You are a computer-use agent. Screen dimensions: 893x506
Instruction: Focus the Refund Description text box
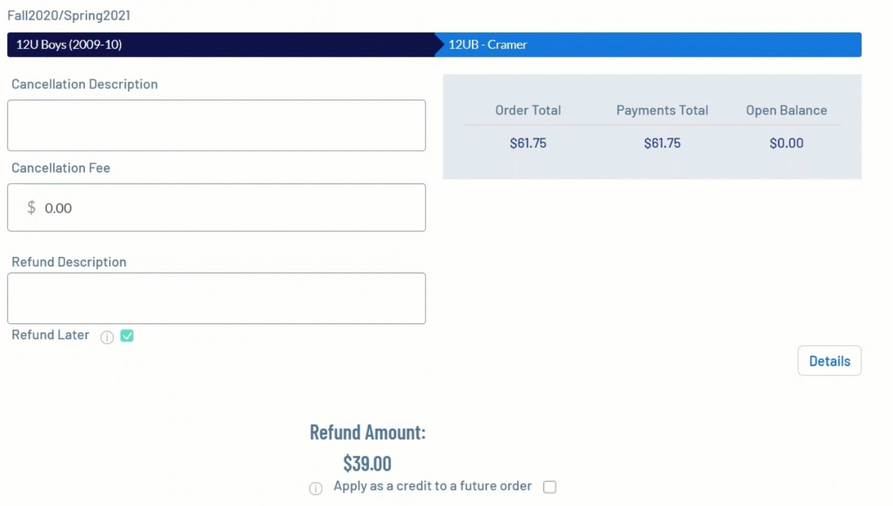[x=216, y=298]
